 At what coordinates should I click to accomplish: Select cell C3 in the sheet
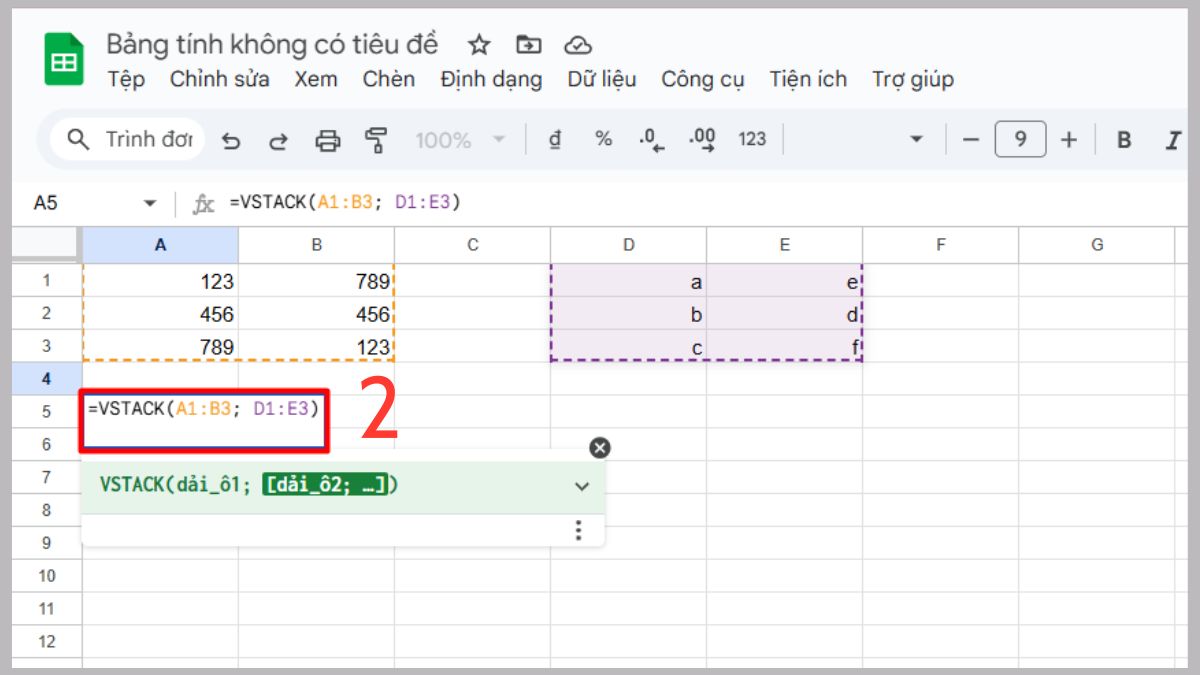point(473,346)
